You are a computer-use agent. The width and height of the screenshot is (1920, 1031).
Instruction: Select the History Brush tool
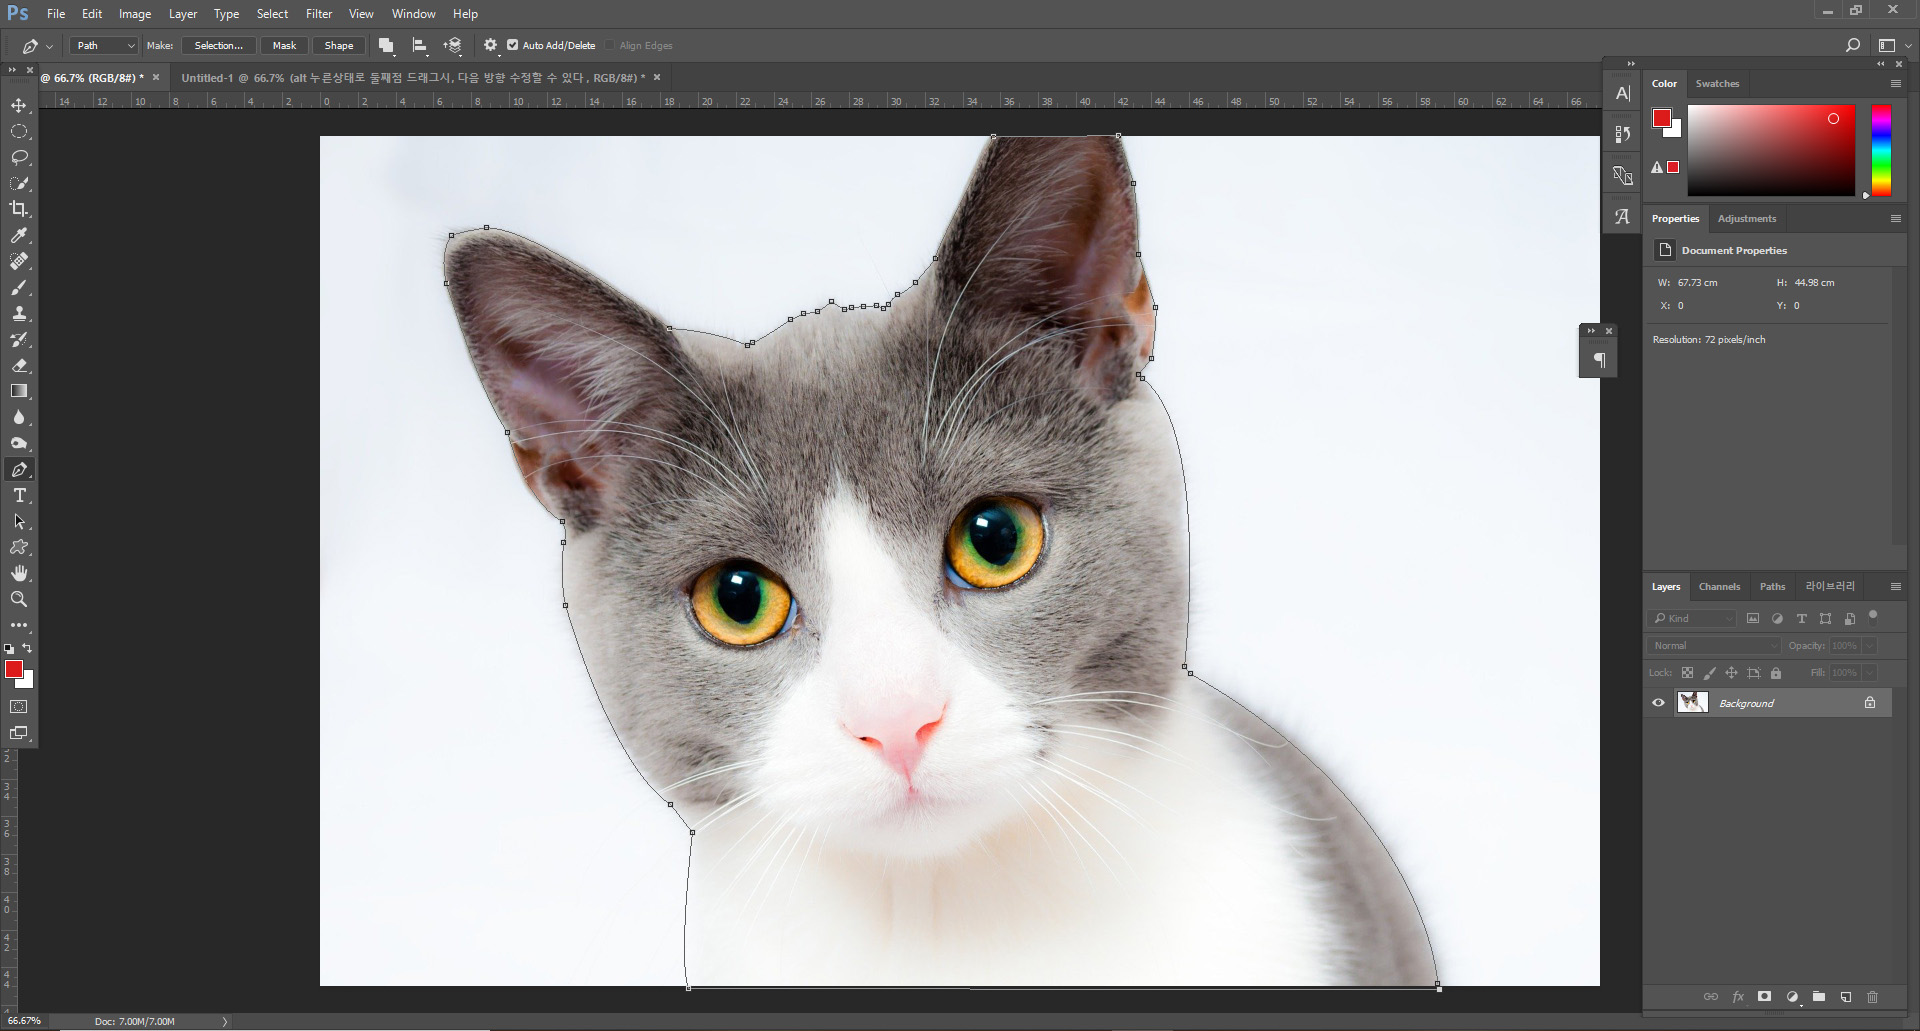(x=19, y=339)
